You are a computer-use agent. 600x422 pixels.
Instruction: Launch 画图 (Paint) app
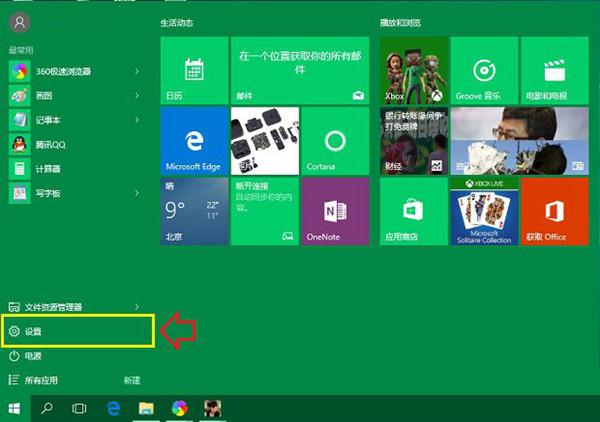point(74,96)
